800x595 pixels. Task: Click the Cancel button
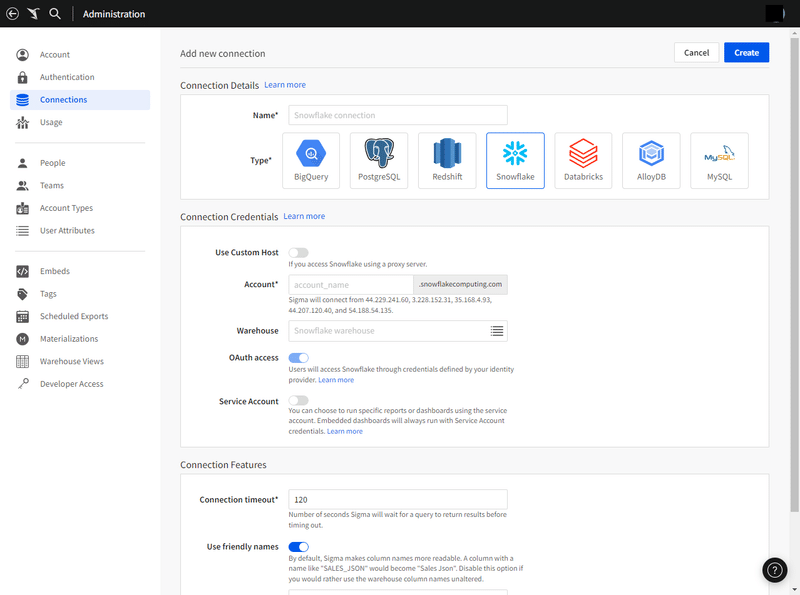[x=696, y=53]
